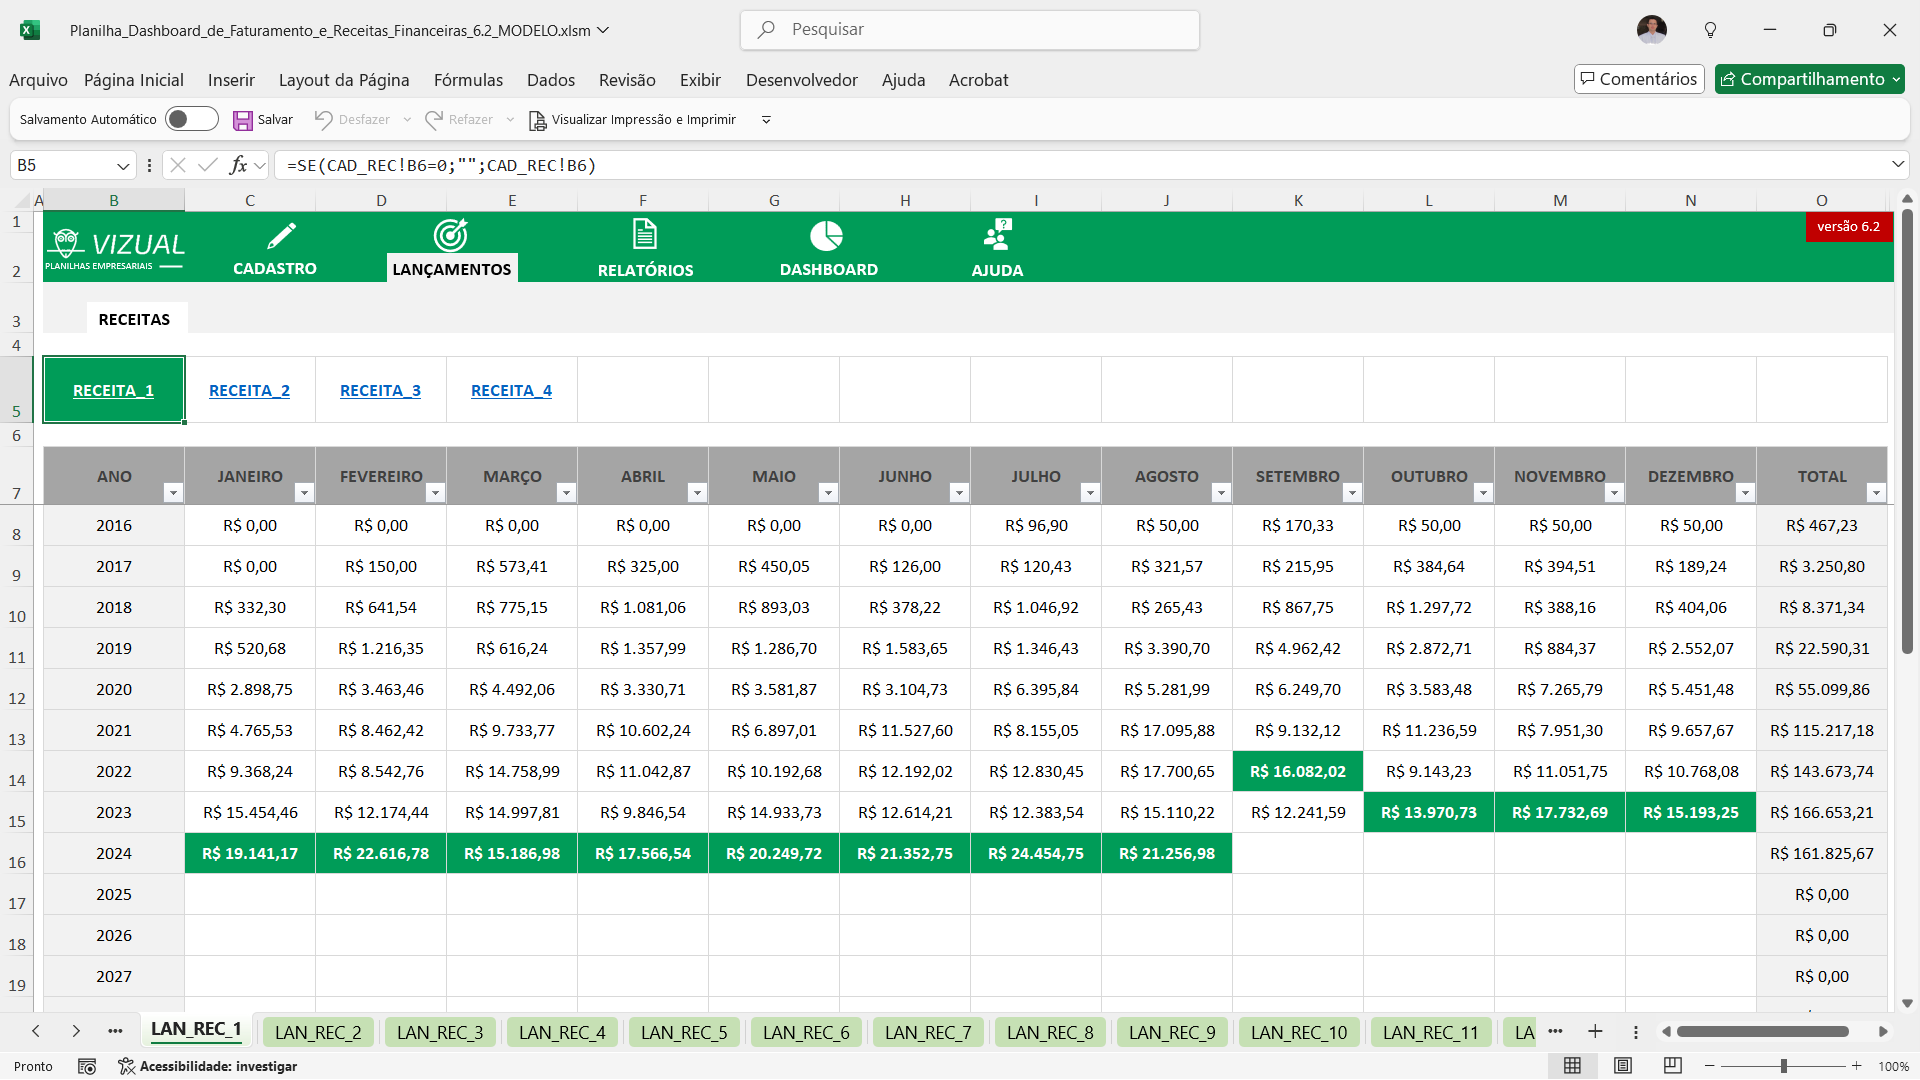Click in the Pesquisar search box

[970, 30]
